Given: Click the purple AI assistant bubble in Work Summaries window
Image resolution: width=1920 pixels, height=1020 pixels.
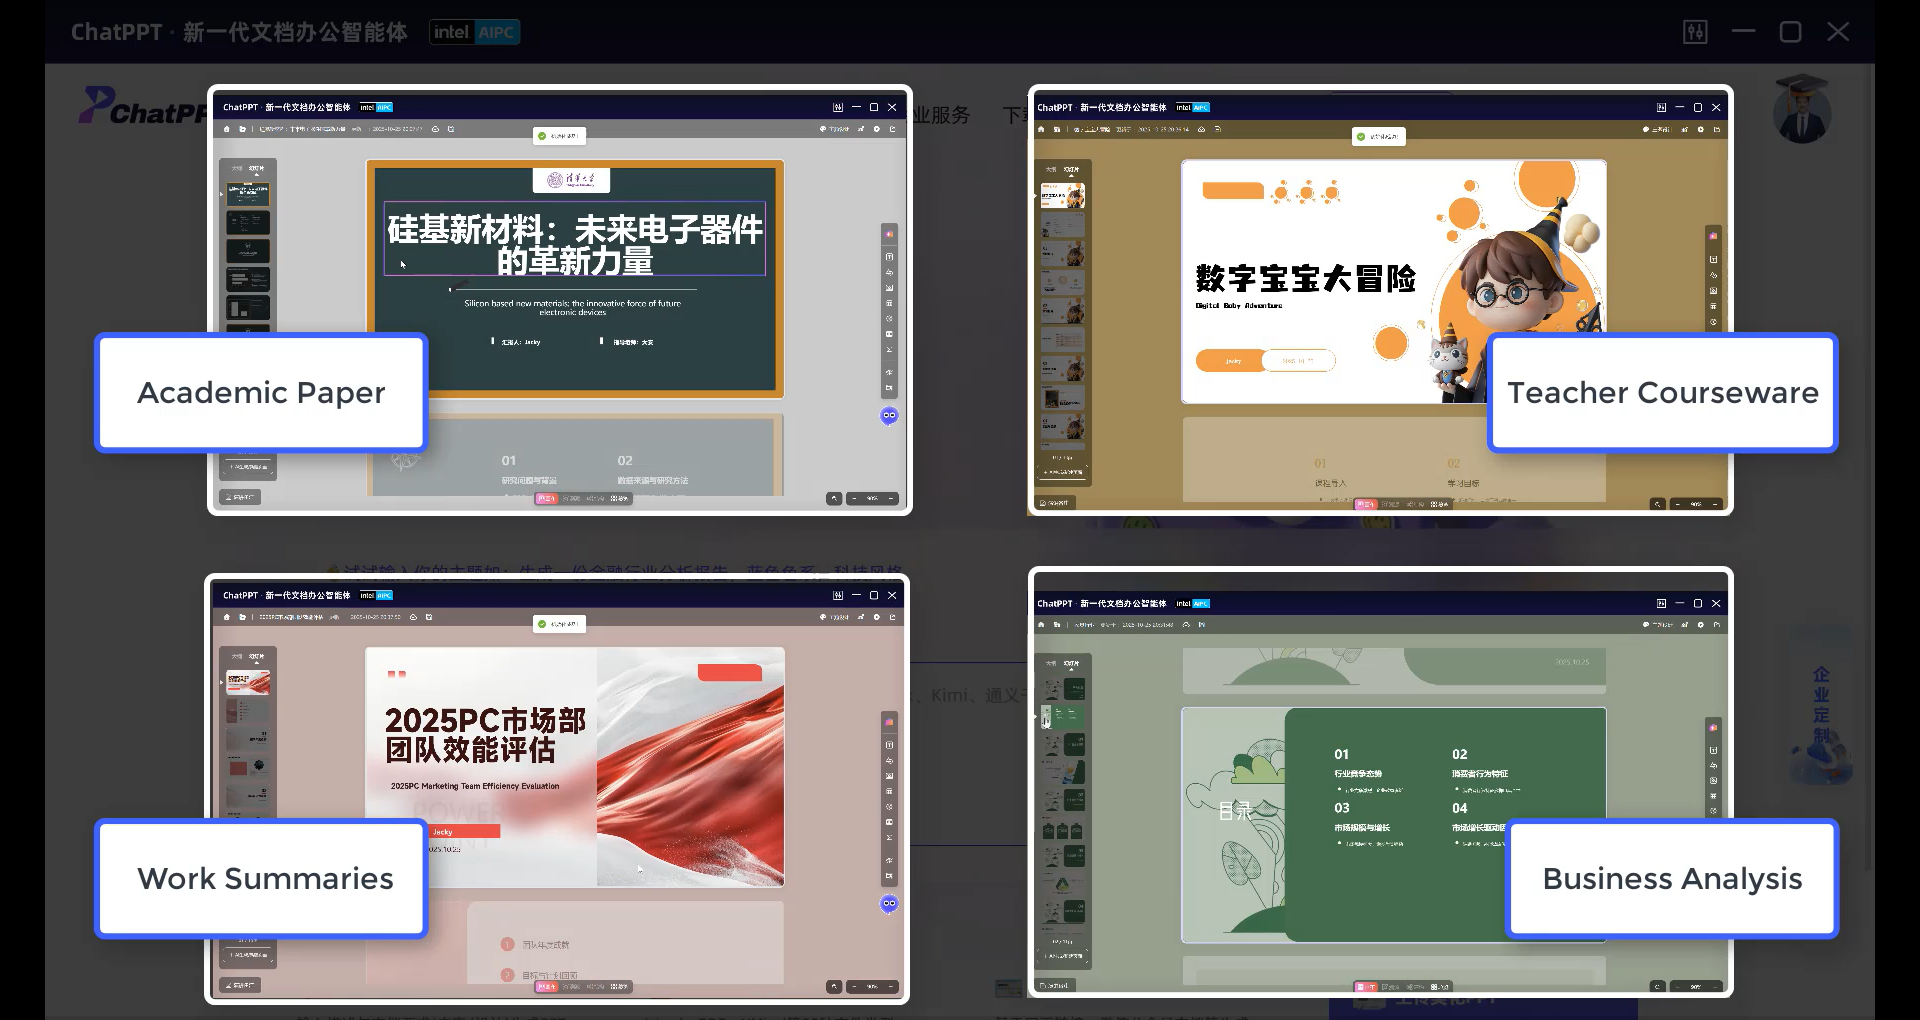Looking at the screenshot, I should [x=889, y=903].
